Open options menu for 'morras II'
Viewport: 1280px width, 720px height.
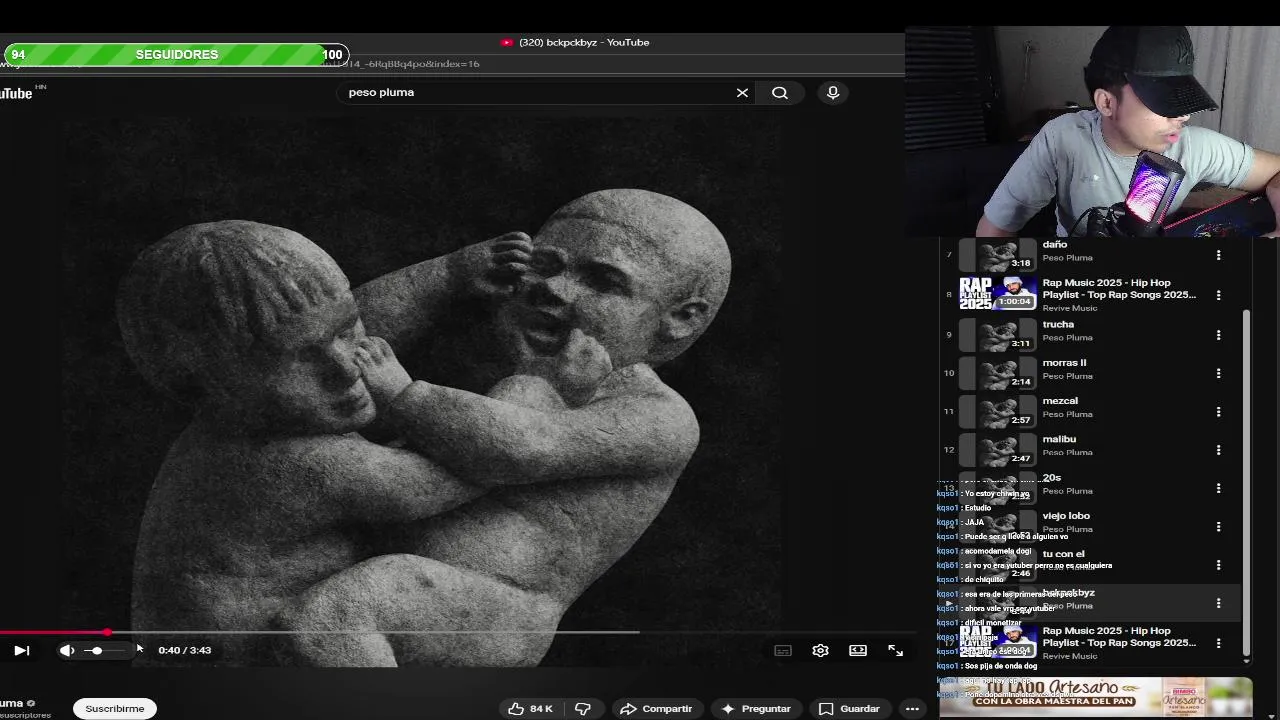1218,373
